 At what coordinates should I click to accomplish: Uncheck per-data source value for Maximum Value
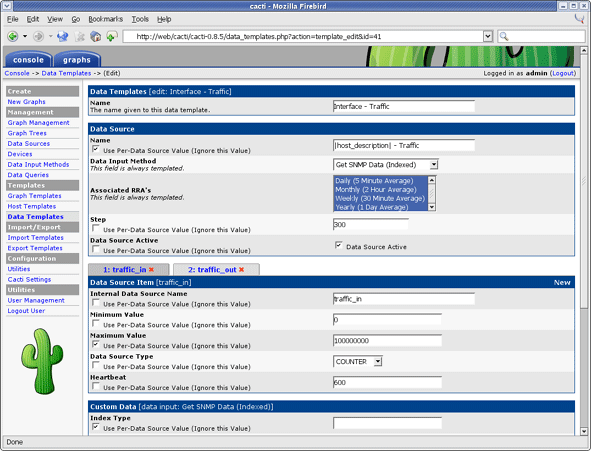pyautogui.click(x=96, y=344)
